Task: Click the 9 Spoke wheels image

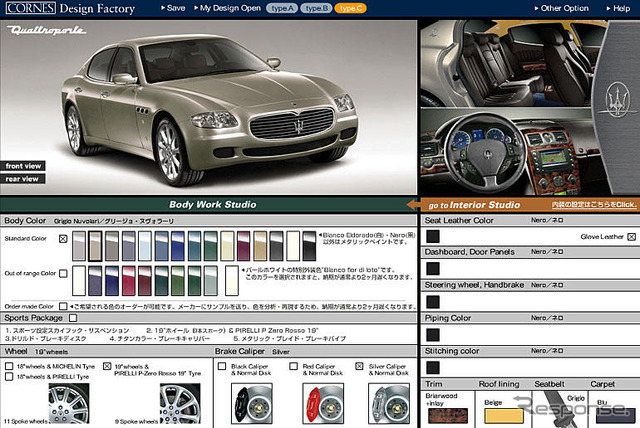Action: coord(180,404)
